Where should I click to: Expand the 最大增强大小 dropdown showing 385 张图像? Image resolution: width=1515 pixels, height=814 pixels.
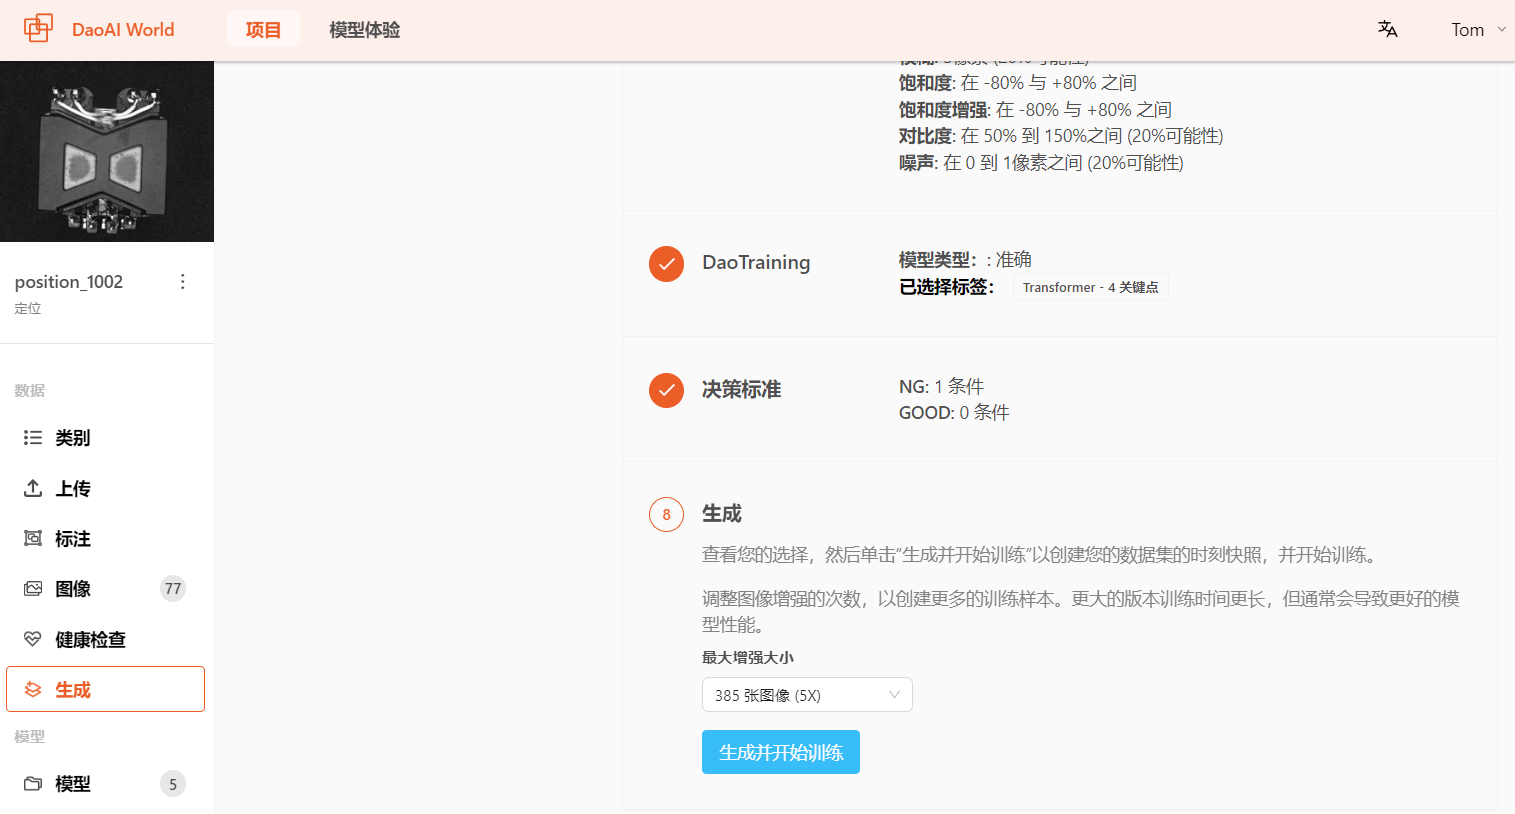pyautogui.click(x=807, y=695)
